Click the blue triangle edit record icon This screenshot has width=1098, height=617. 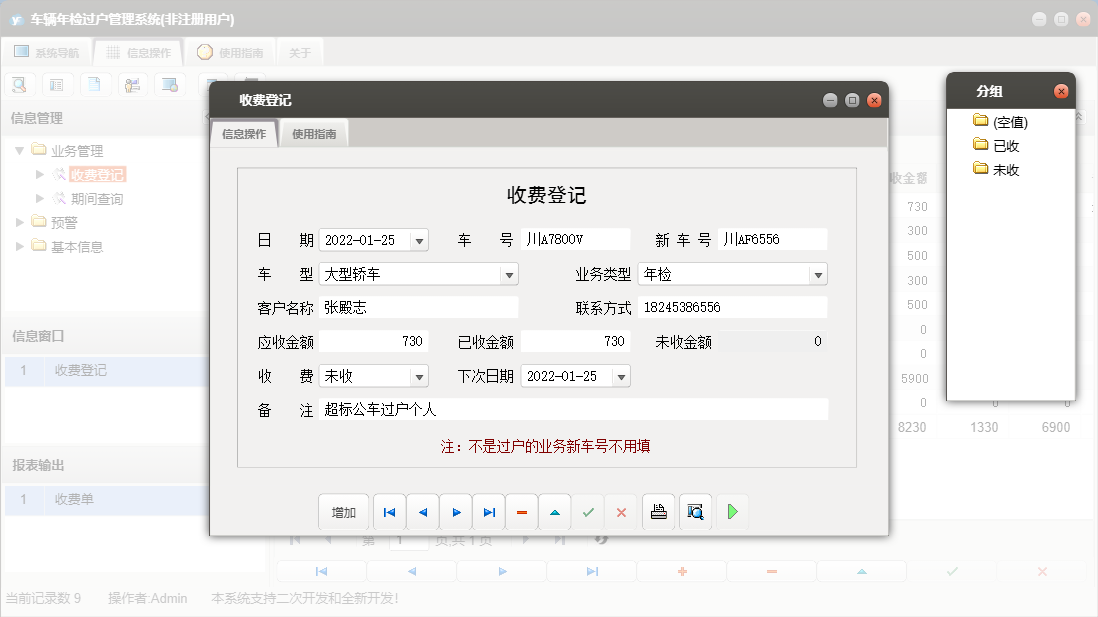coord(555,511)
